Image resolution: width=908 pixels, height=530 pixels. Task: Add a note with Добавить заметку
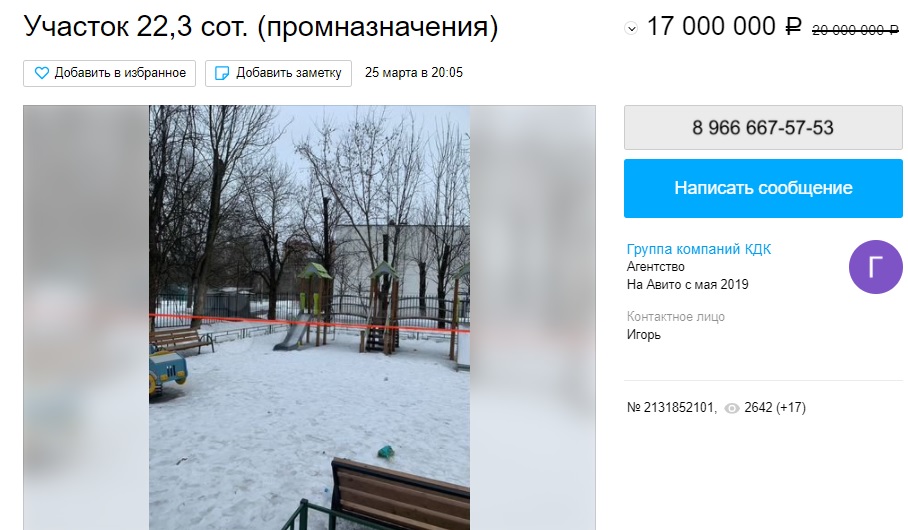click(278, 73)
